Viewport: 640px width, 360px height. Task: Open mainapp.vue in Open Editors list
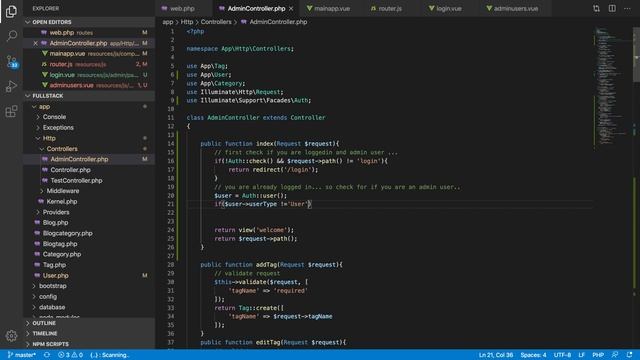(89, 54)
